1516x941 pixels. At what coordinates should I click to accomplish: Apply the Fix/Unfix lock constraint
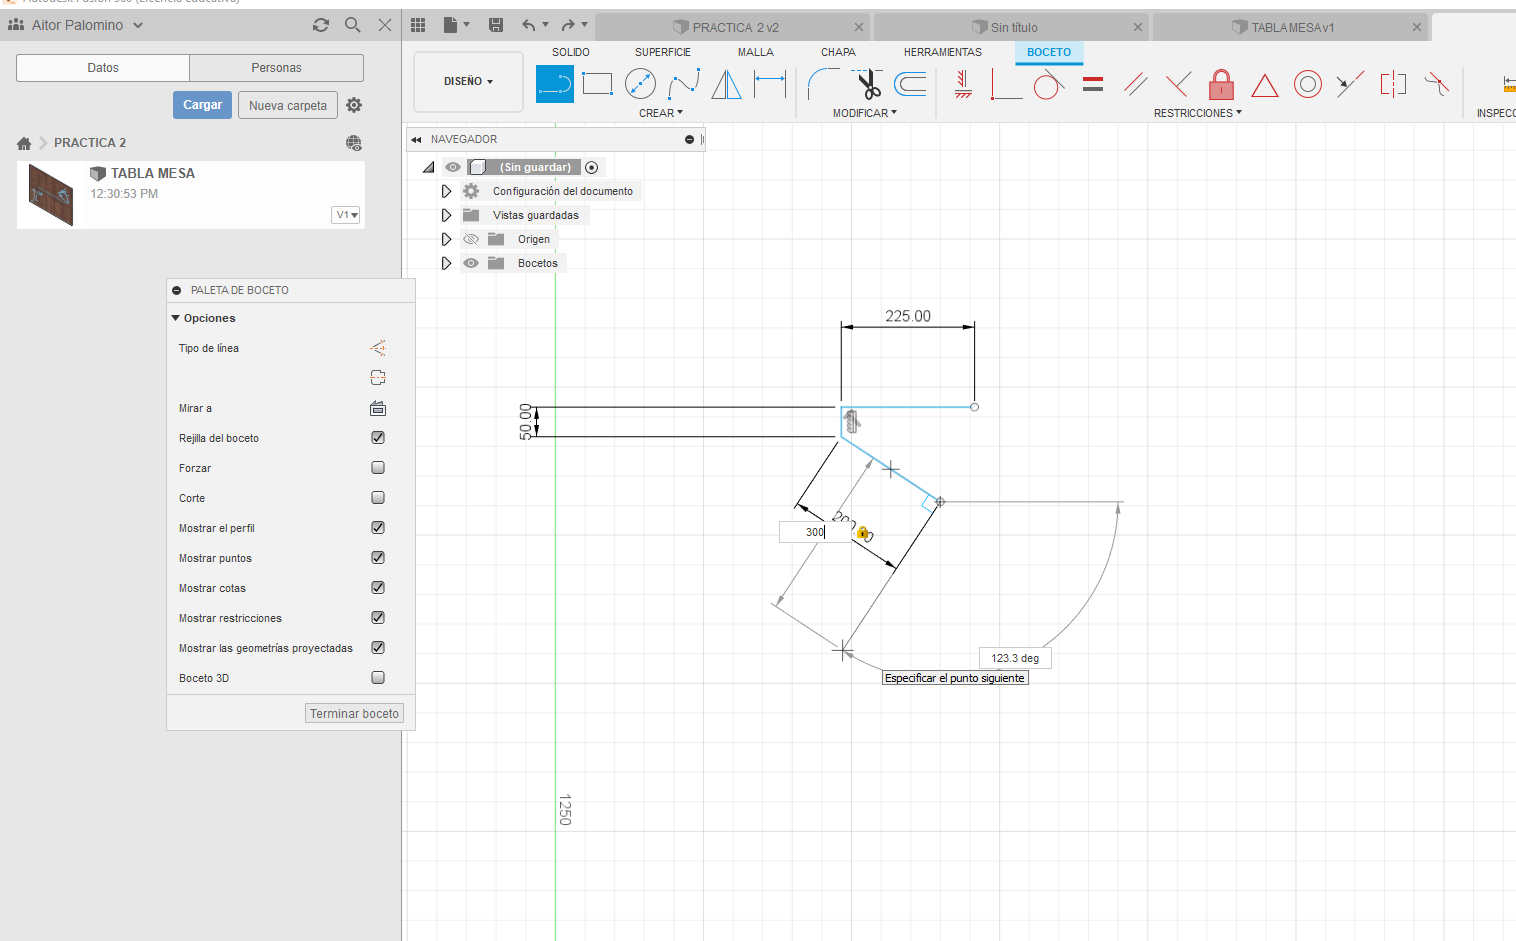tap(1221, 84)
